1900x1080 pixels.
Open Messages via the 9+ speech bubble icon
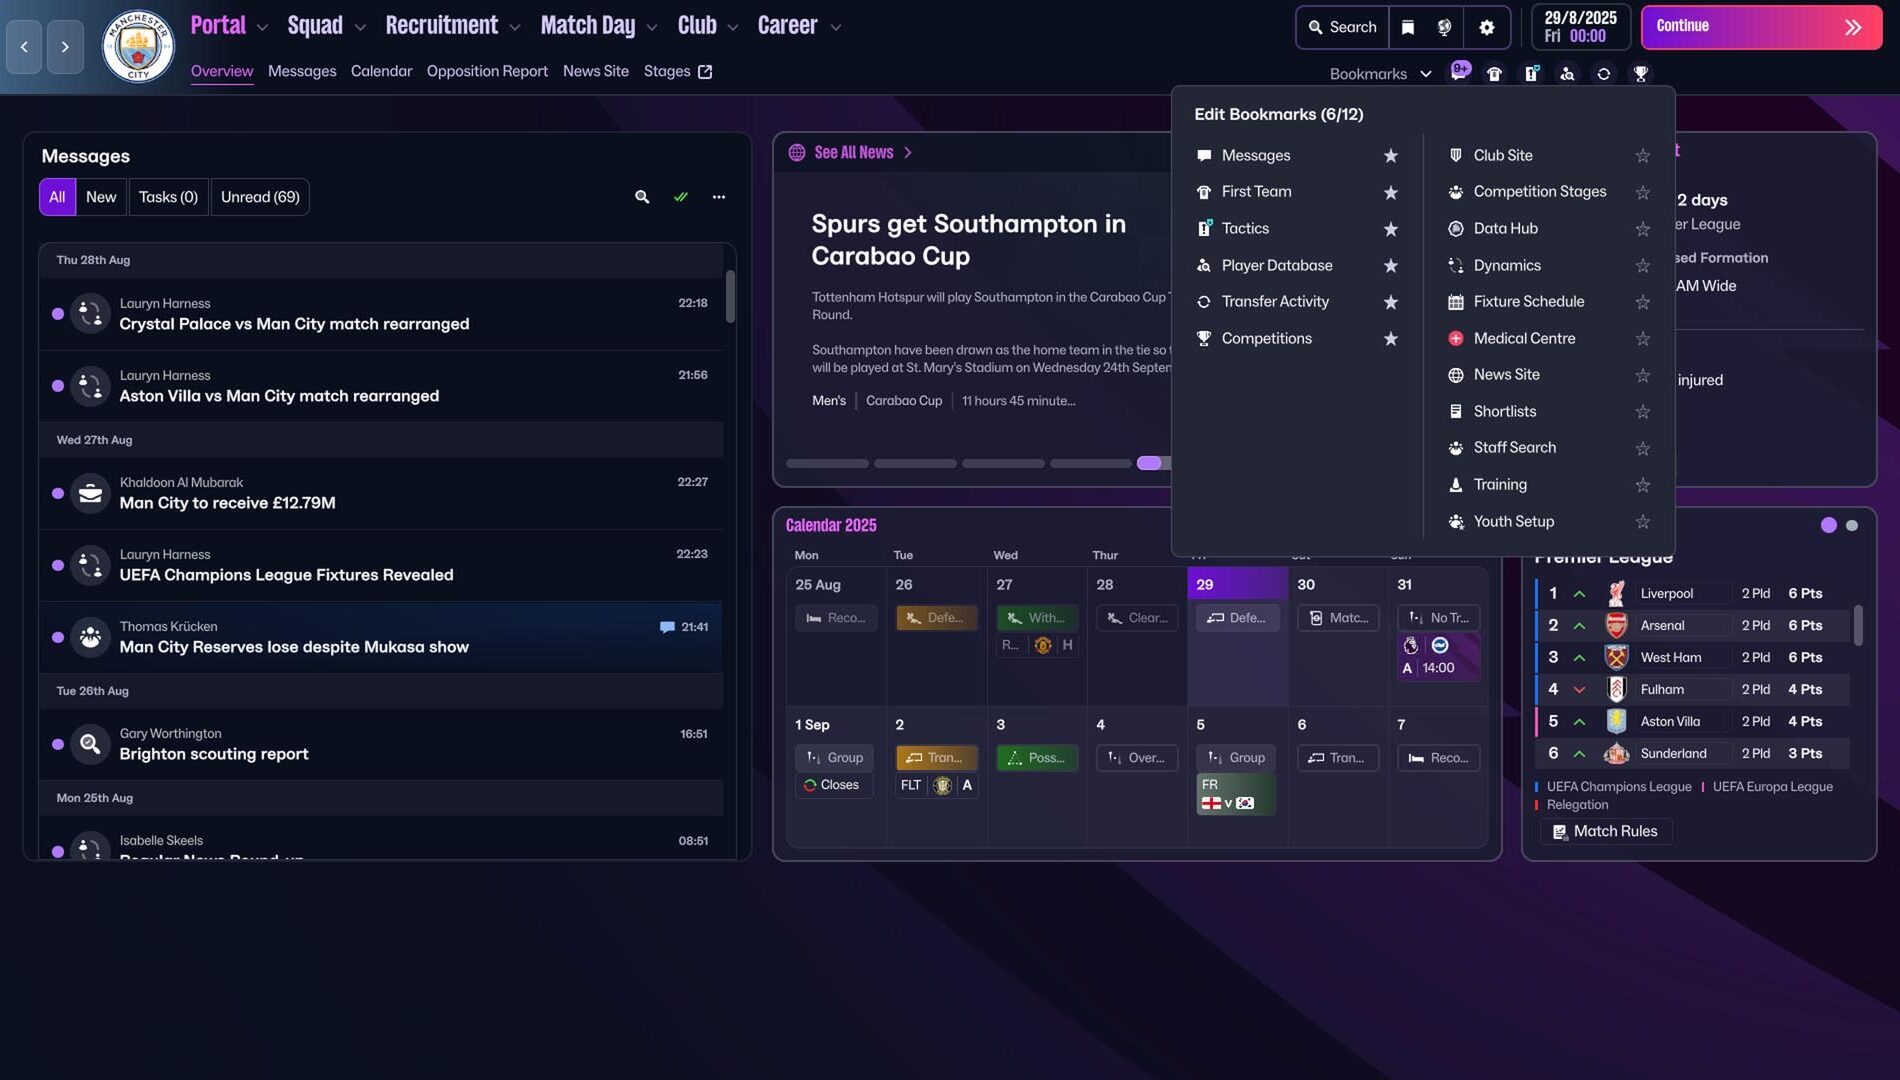[1460, 73]
